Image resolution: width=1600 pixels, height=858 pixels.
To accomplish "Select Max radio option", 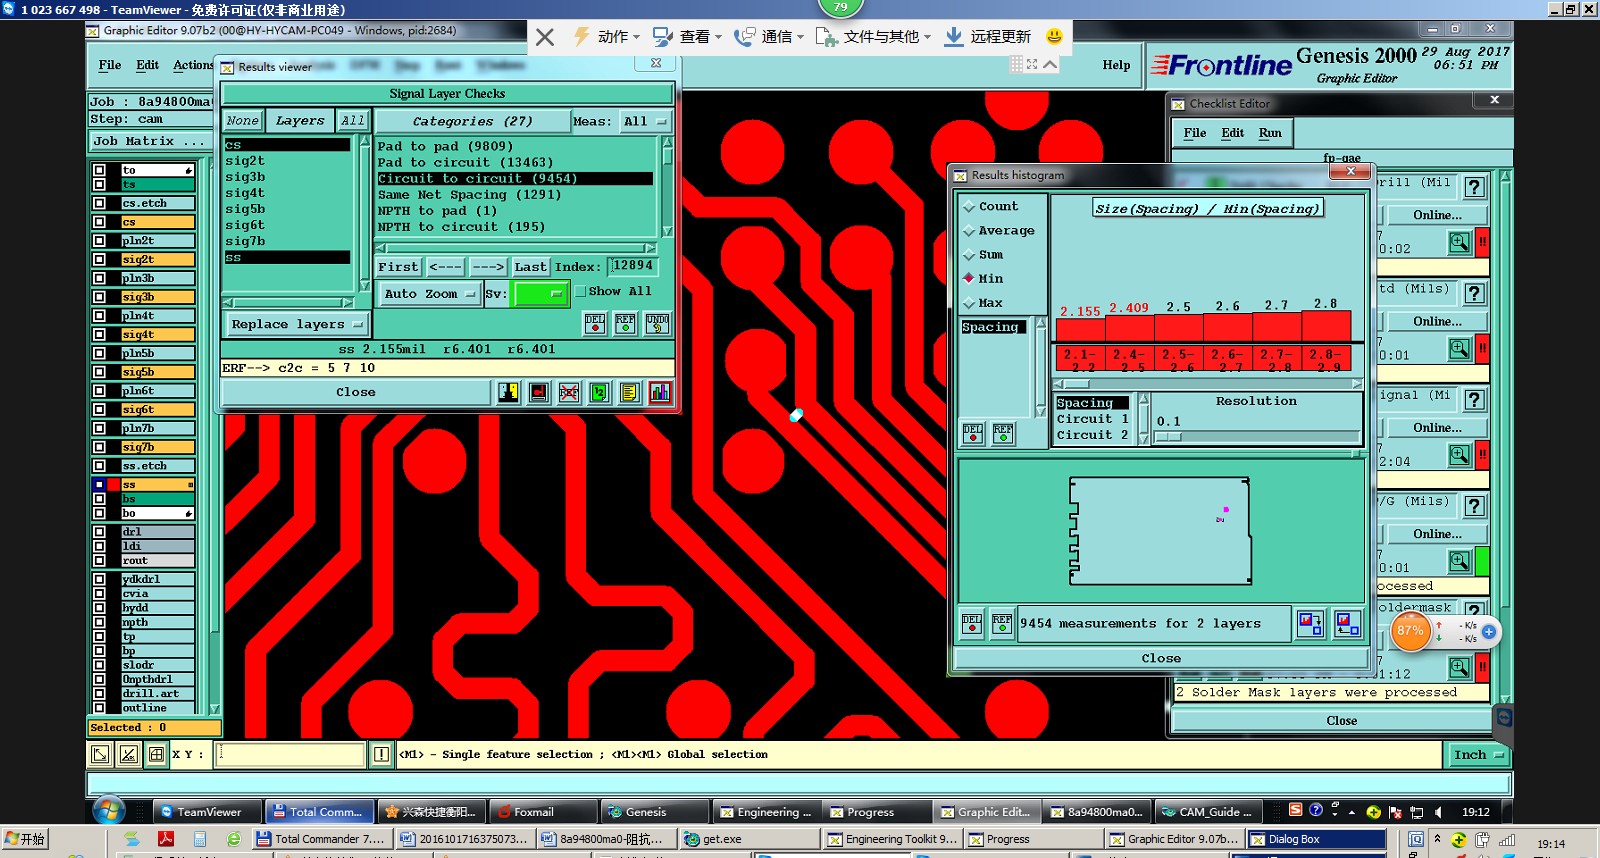I will pos(968,303).
